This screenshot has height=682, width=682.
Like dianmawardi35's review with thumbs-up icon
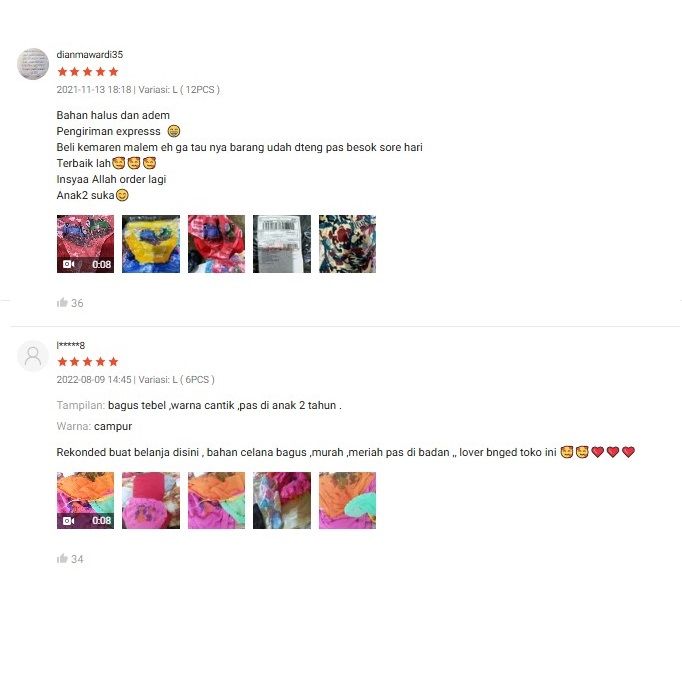click(62, 302)
